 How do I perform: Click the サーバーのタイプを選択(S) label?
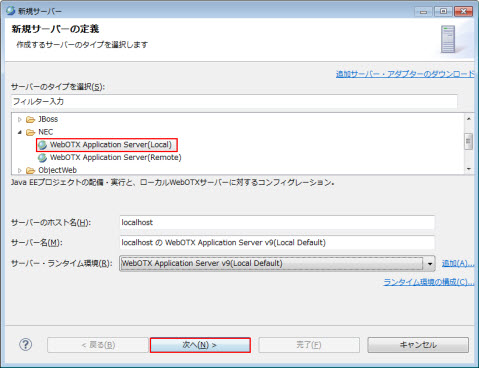[x=58, y=87]
